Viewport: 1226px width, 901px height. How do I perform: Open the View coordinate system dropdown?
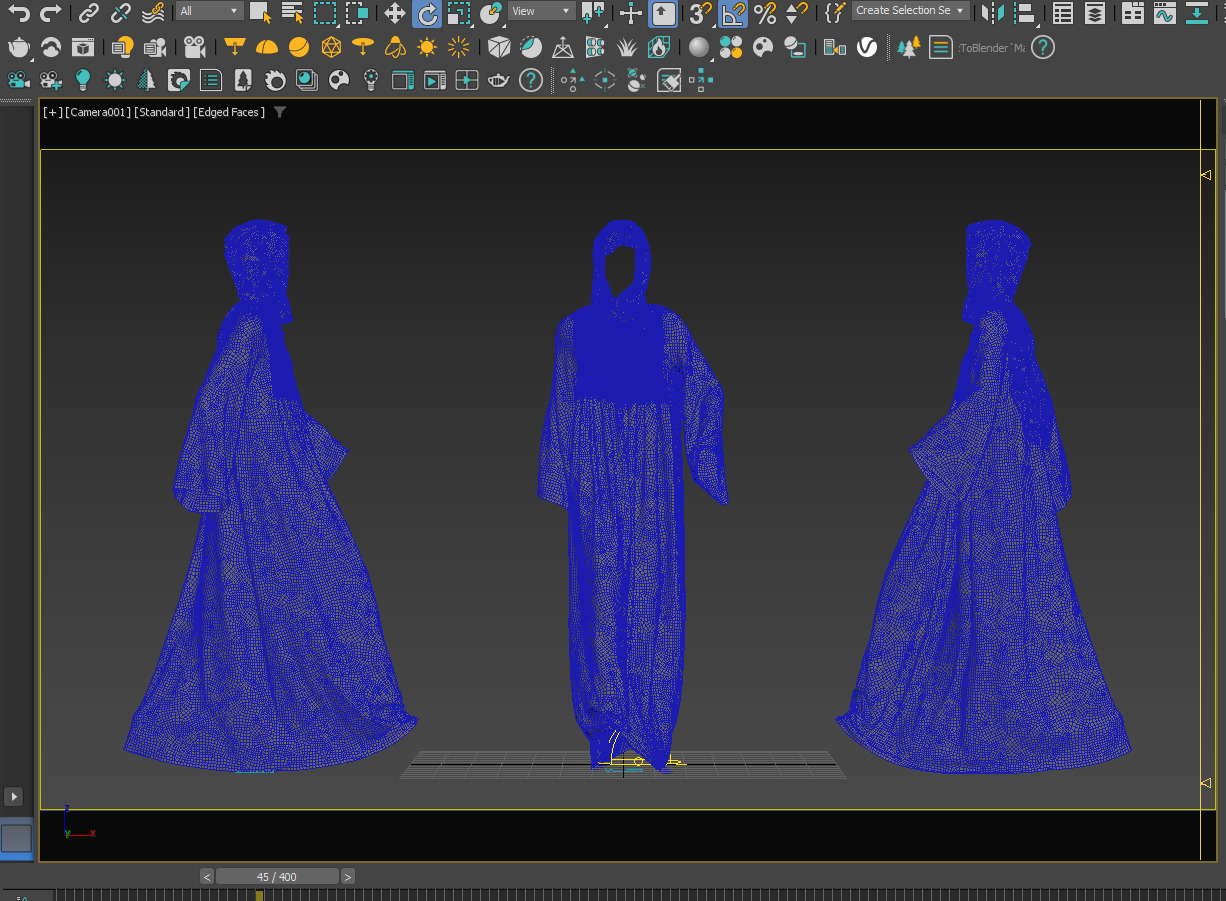541,11
